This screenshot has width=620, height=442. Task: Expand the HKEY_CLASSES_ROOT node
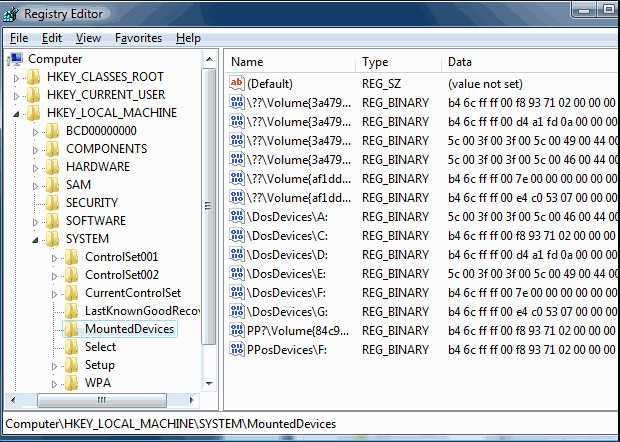tap(16, 78)
